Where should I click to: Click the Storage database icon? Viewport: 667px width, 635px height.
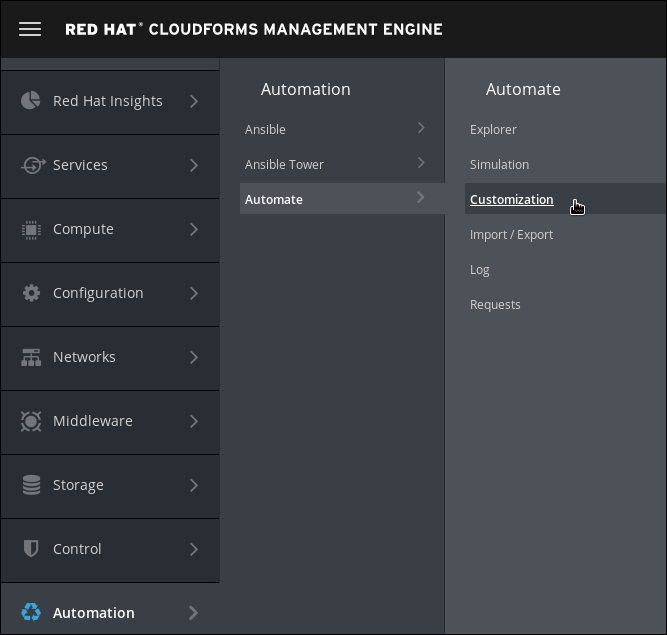pyautogui.click(x=31, y=485)
